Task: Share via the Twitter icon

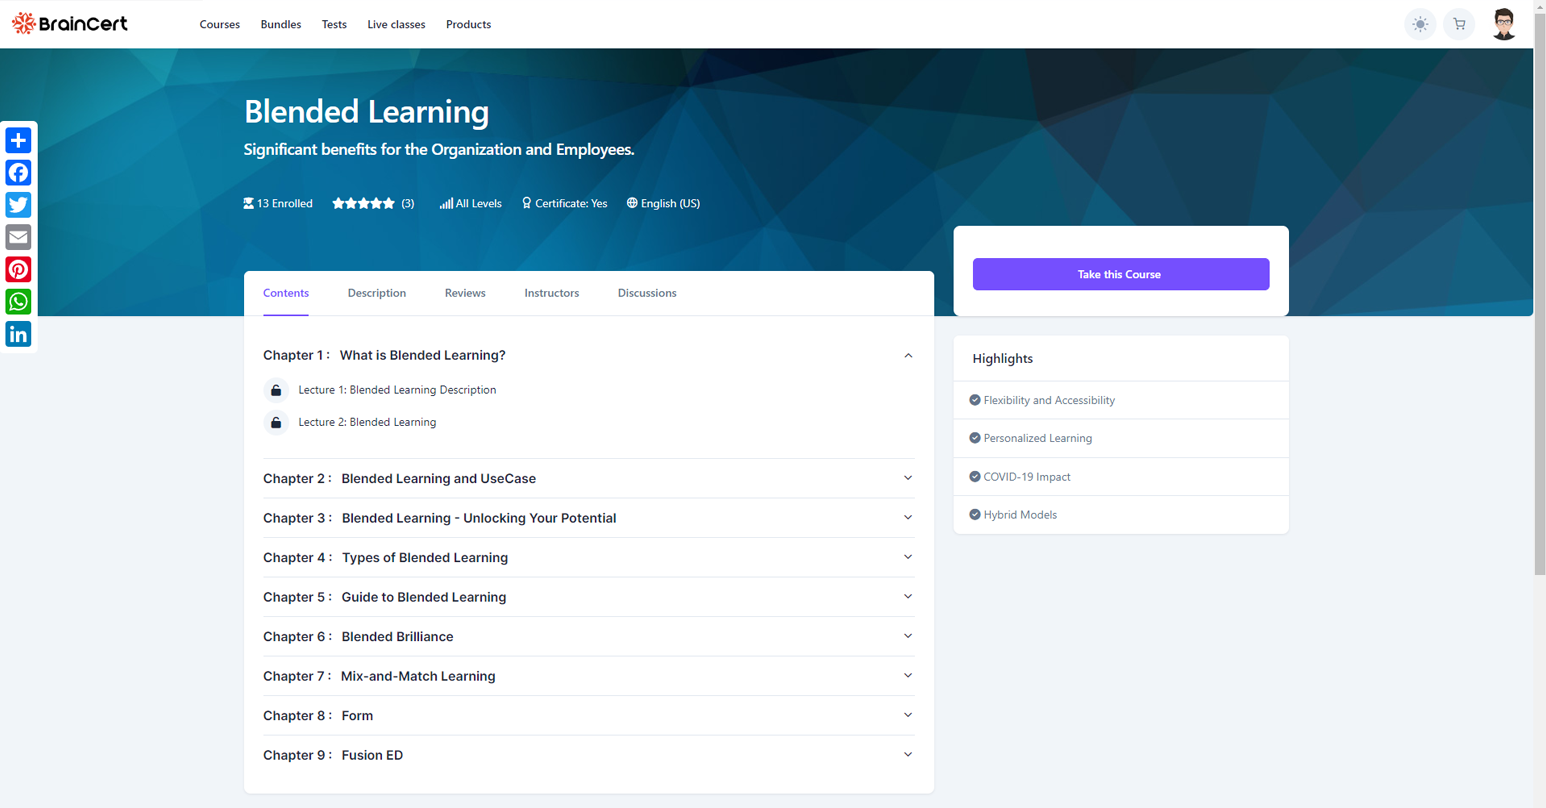Action: pyautogui.click(x=18, y=204)
